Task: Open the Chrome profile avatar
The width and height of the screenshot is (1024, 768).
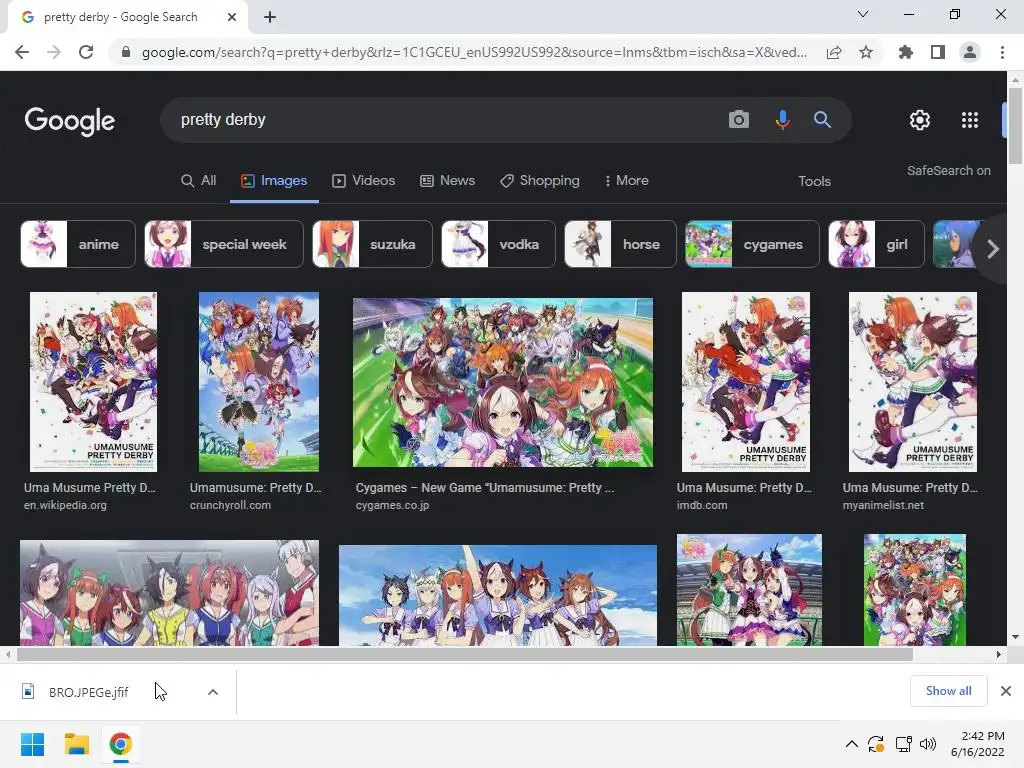Action: pos(970,52)
